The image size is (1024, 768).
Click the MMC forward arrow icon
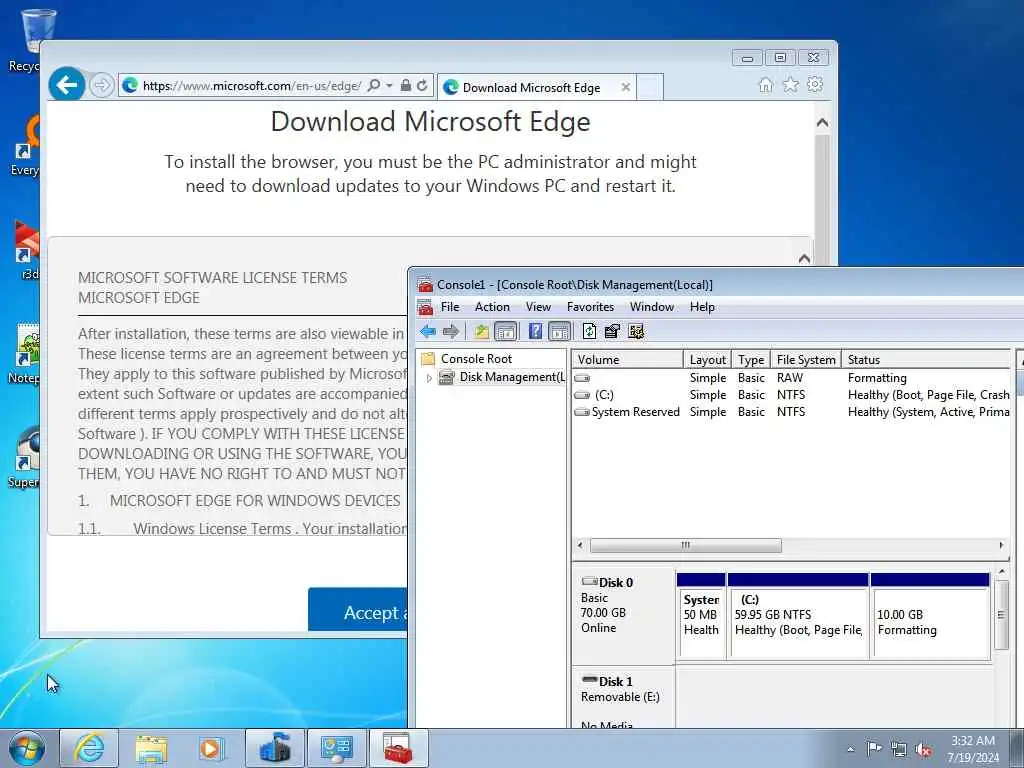coord(451,332)
